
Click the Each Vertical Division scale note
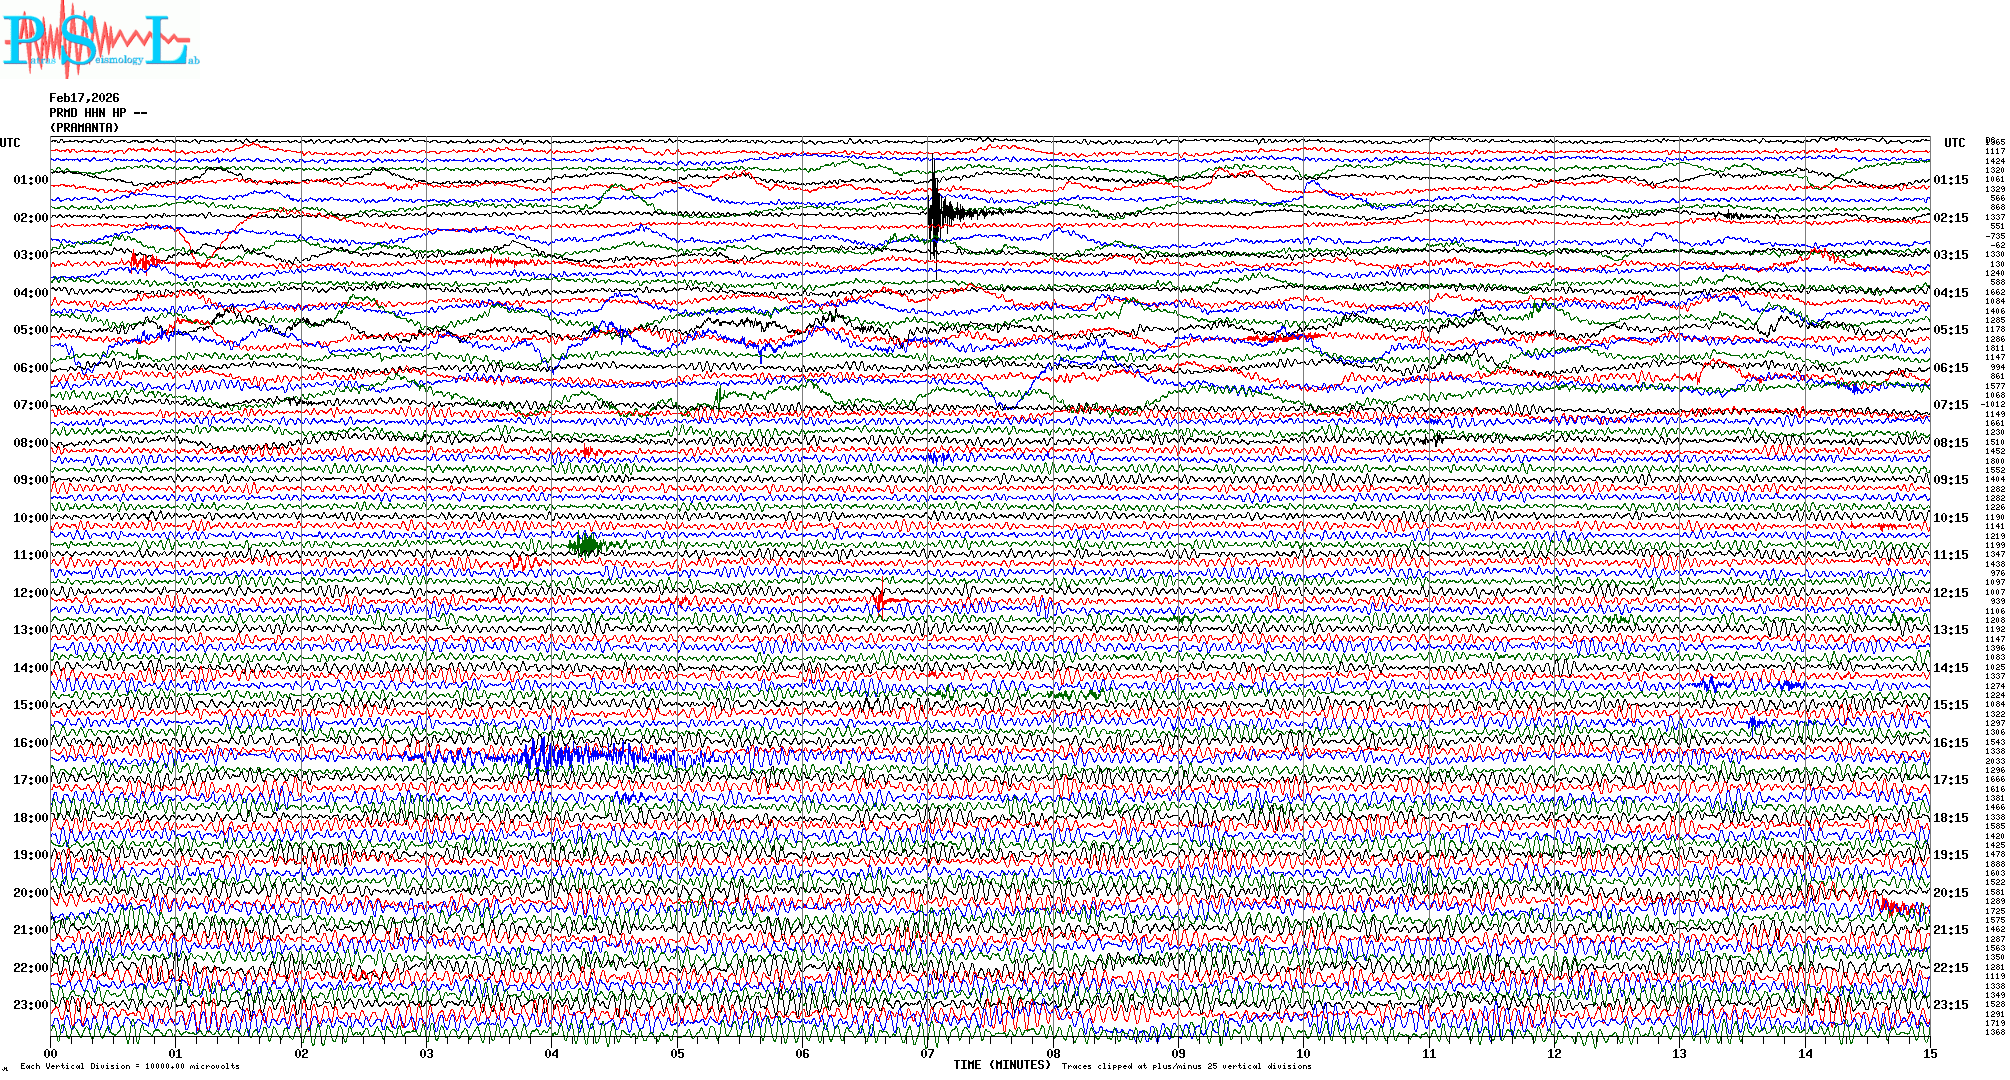tap(130, 1066)
